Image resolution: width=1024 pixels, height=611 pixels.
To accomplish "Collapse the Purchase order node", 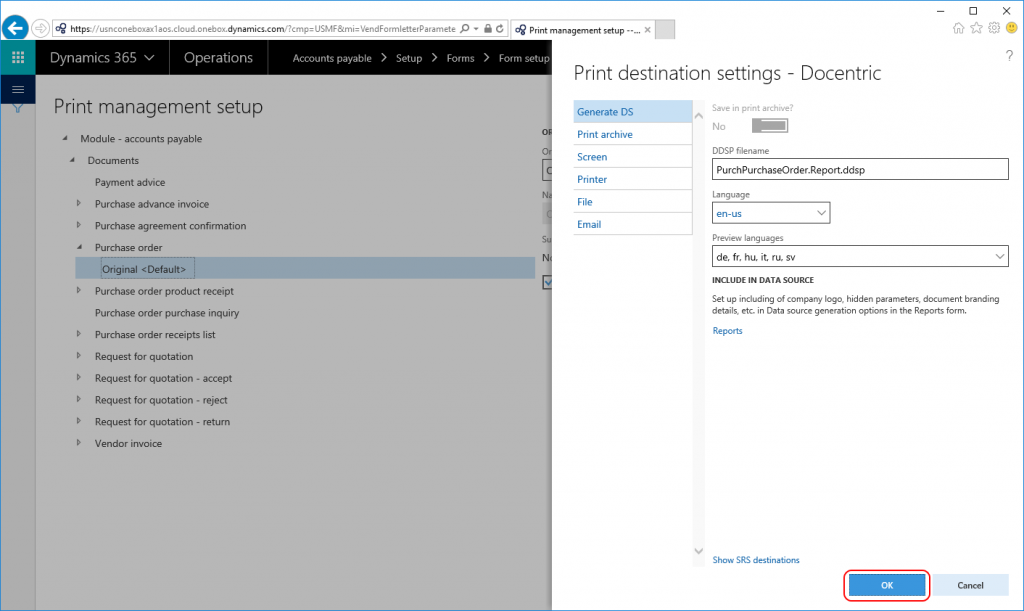I will pos(80,247).
